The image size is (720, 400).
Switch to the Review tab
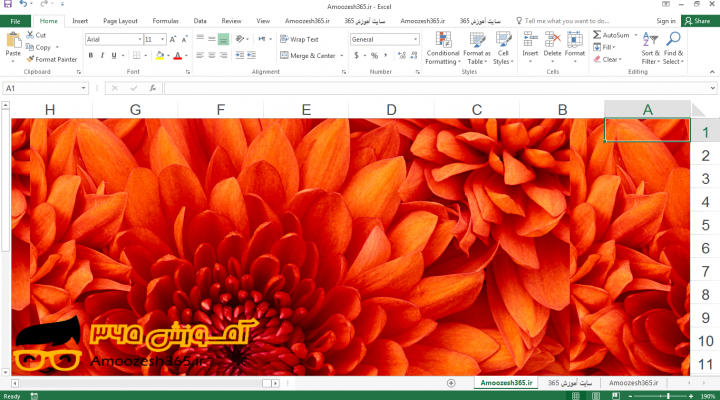[231, 21]
